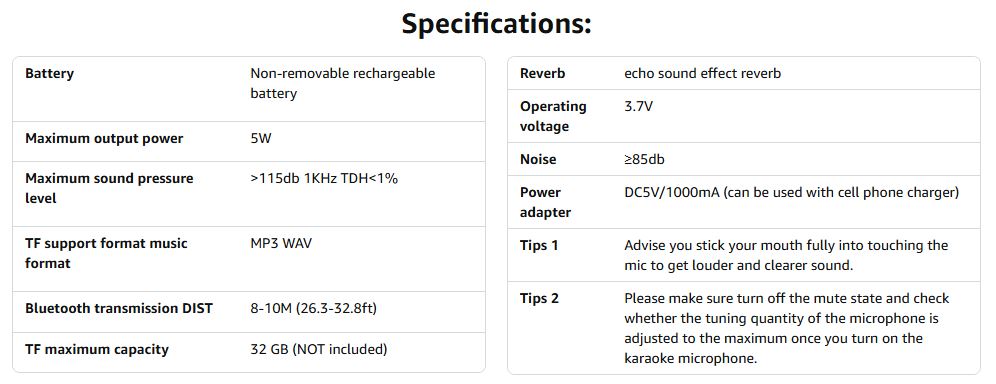Select the Battery label cell
Viewport: 996px width, 384px height.
tap(50, 74)
